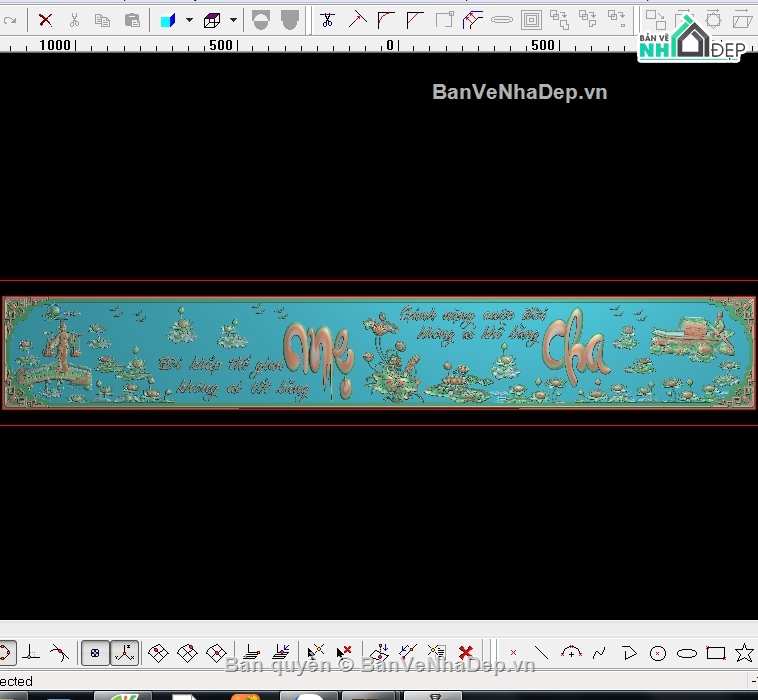Click the circle-in-square transform icon

[714, 20]
